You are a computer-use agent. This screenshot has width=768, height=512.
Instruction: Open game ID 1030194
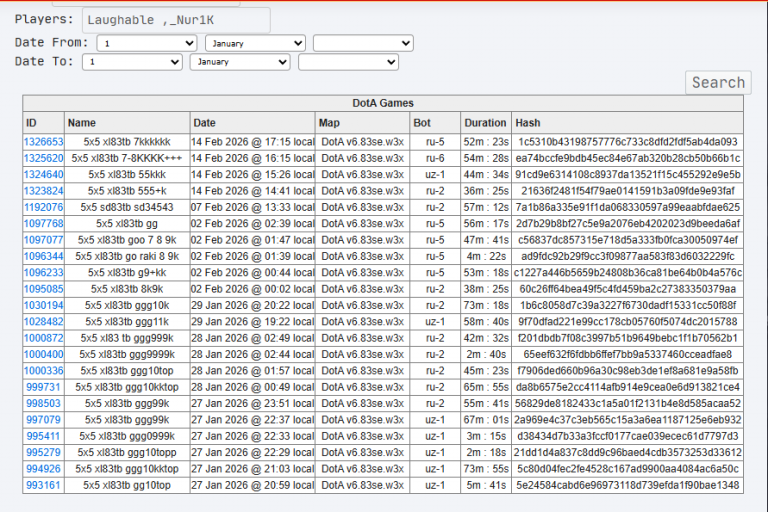pos(44,305)
